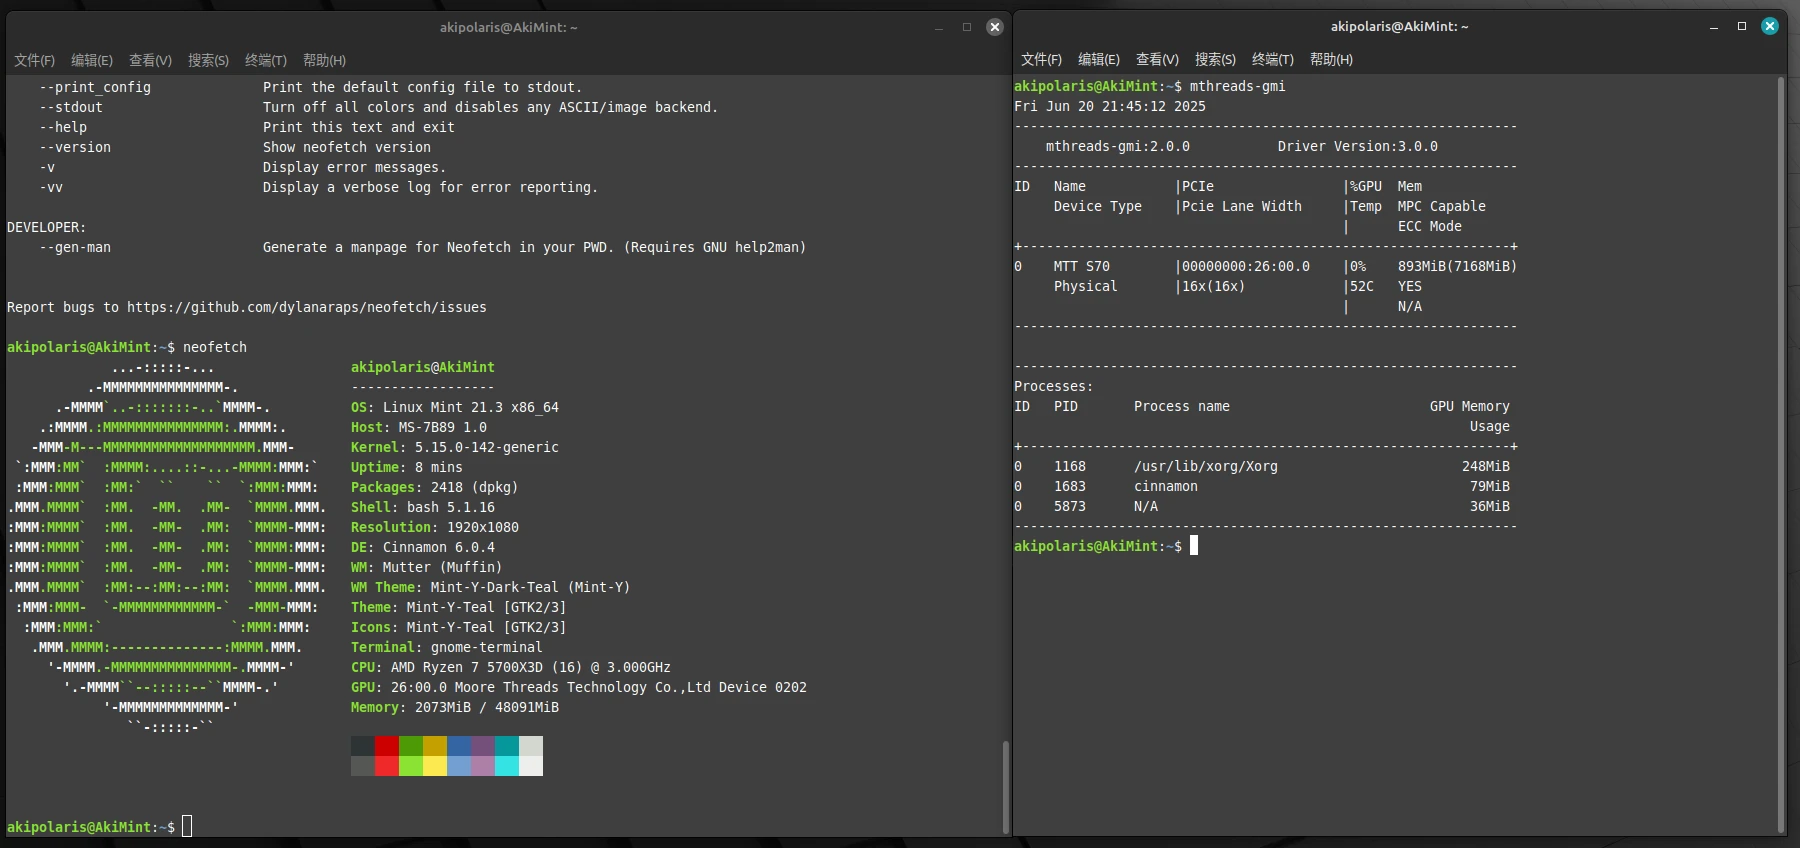Click the '52C' temperature value
Viewport: 1800px width, 848px height.
coord(1362,286)
